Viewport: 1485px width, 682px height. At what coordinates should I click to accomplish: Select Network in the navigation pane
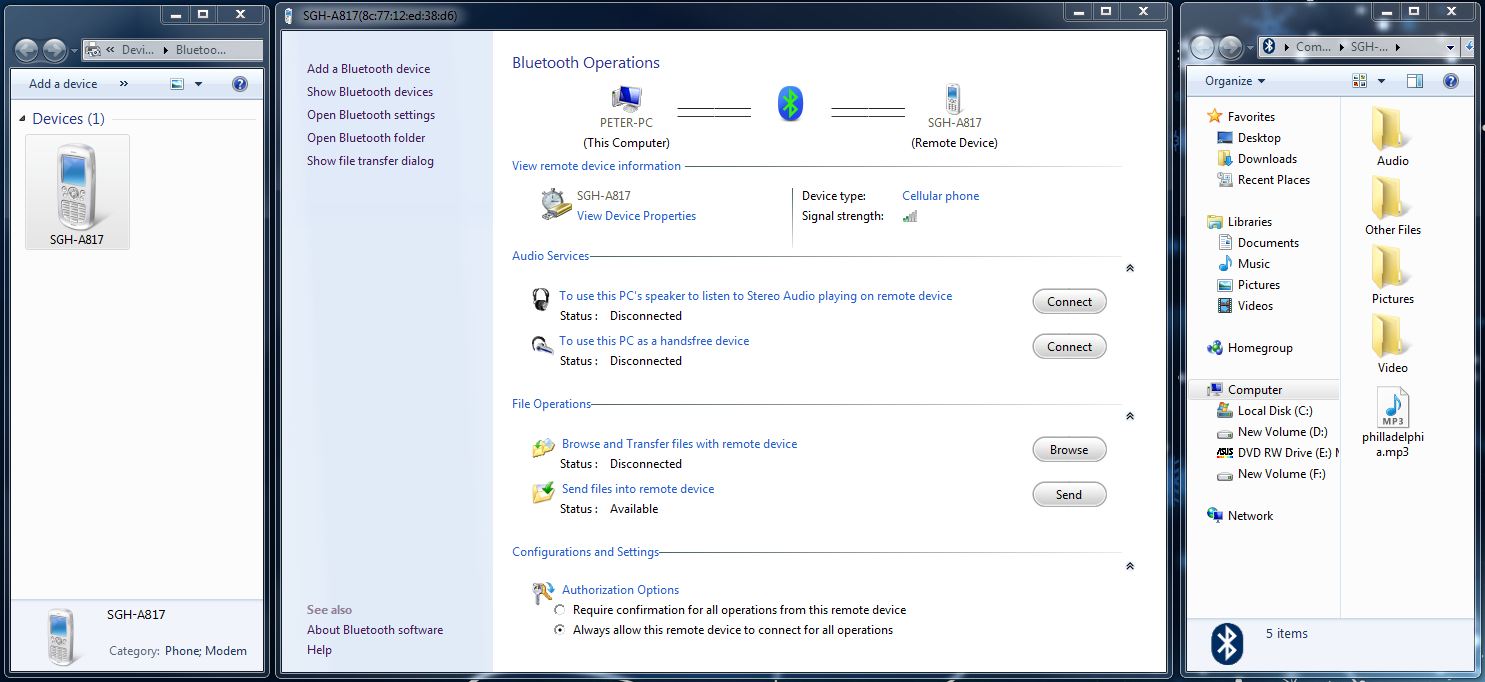[1240, 516]
